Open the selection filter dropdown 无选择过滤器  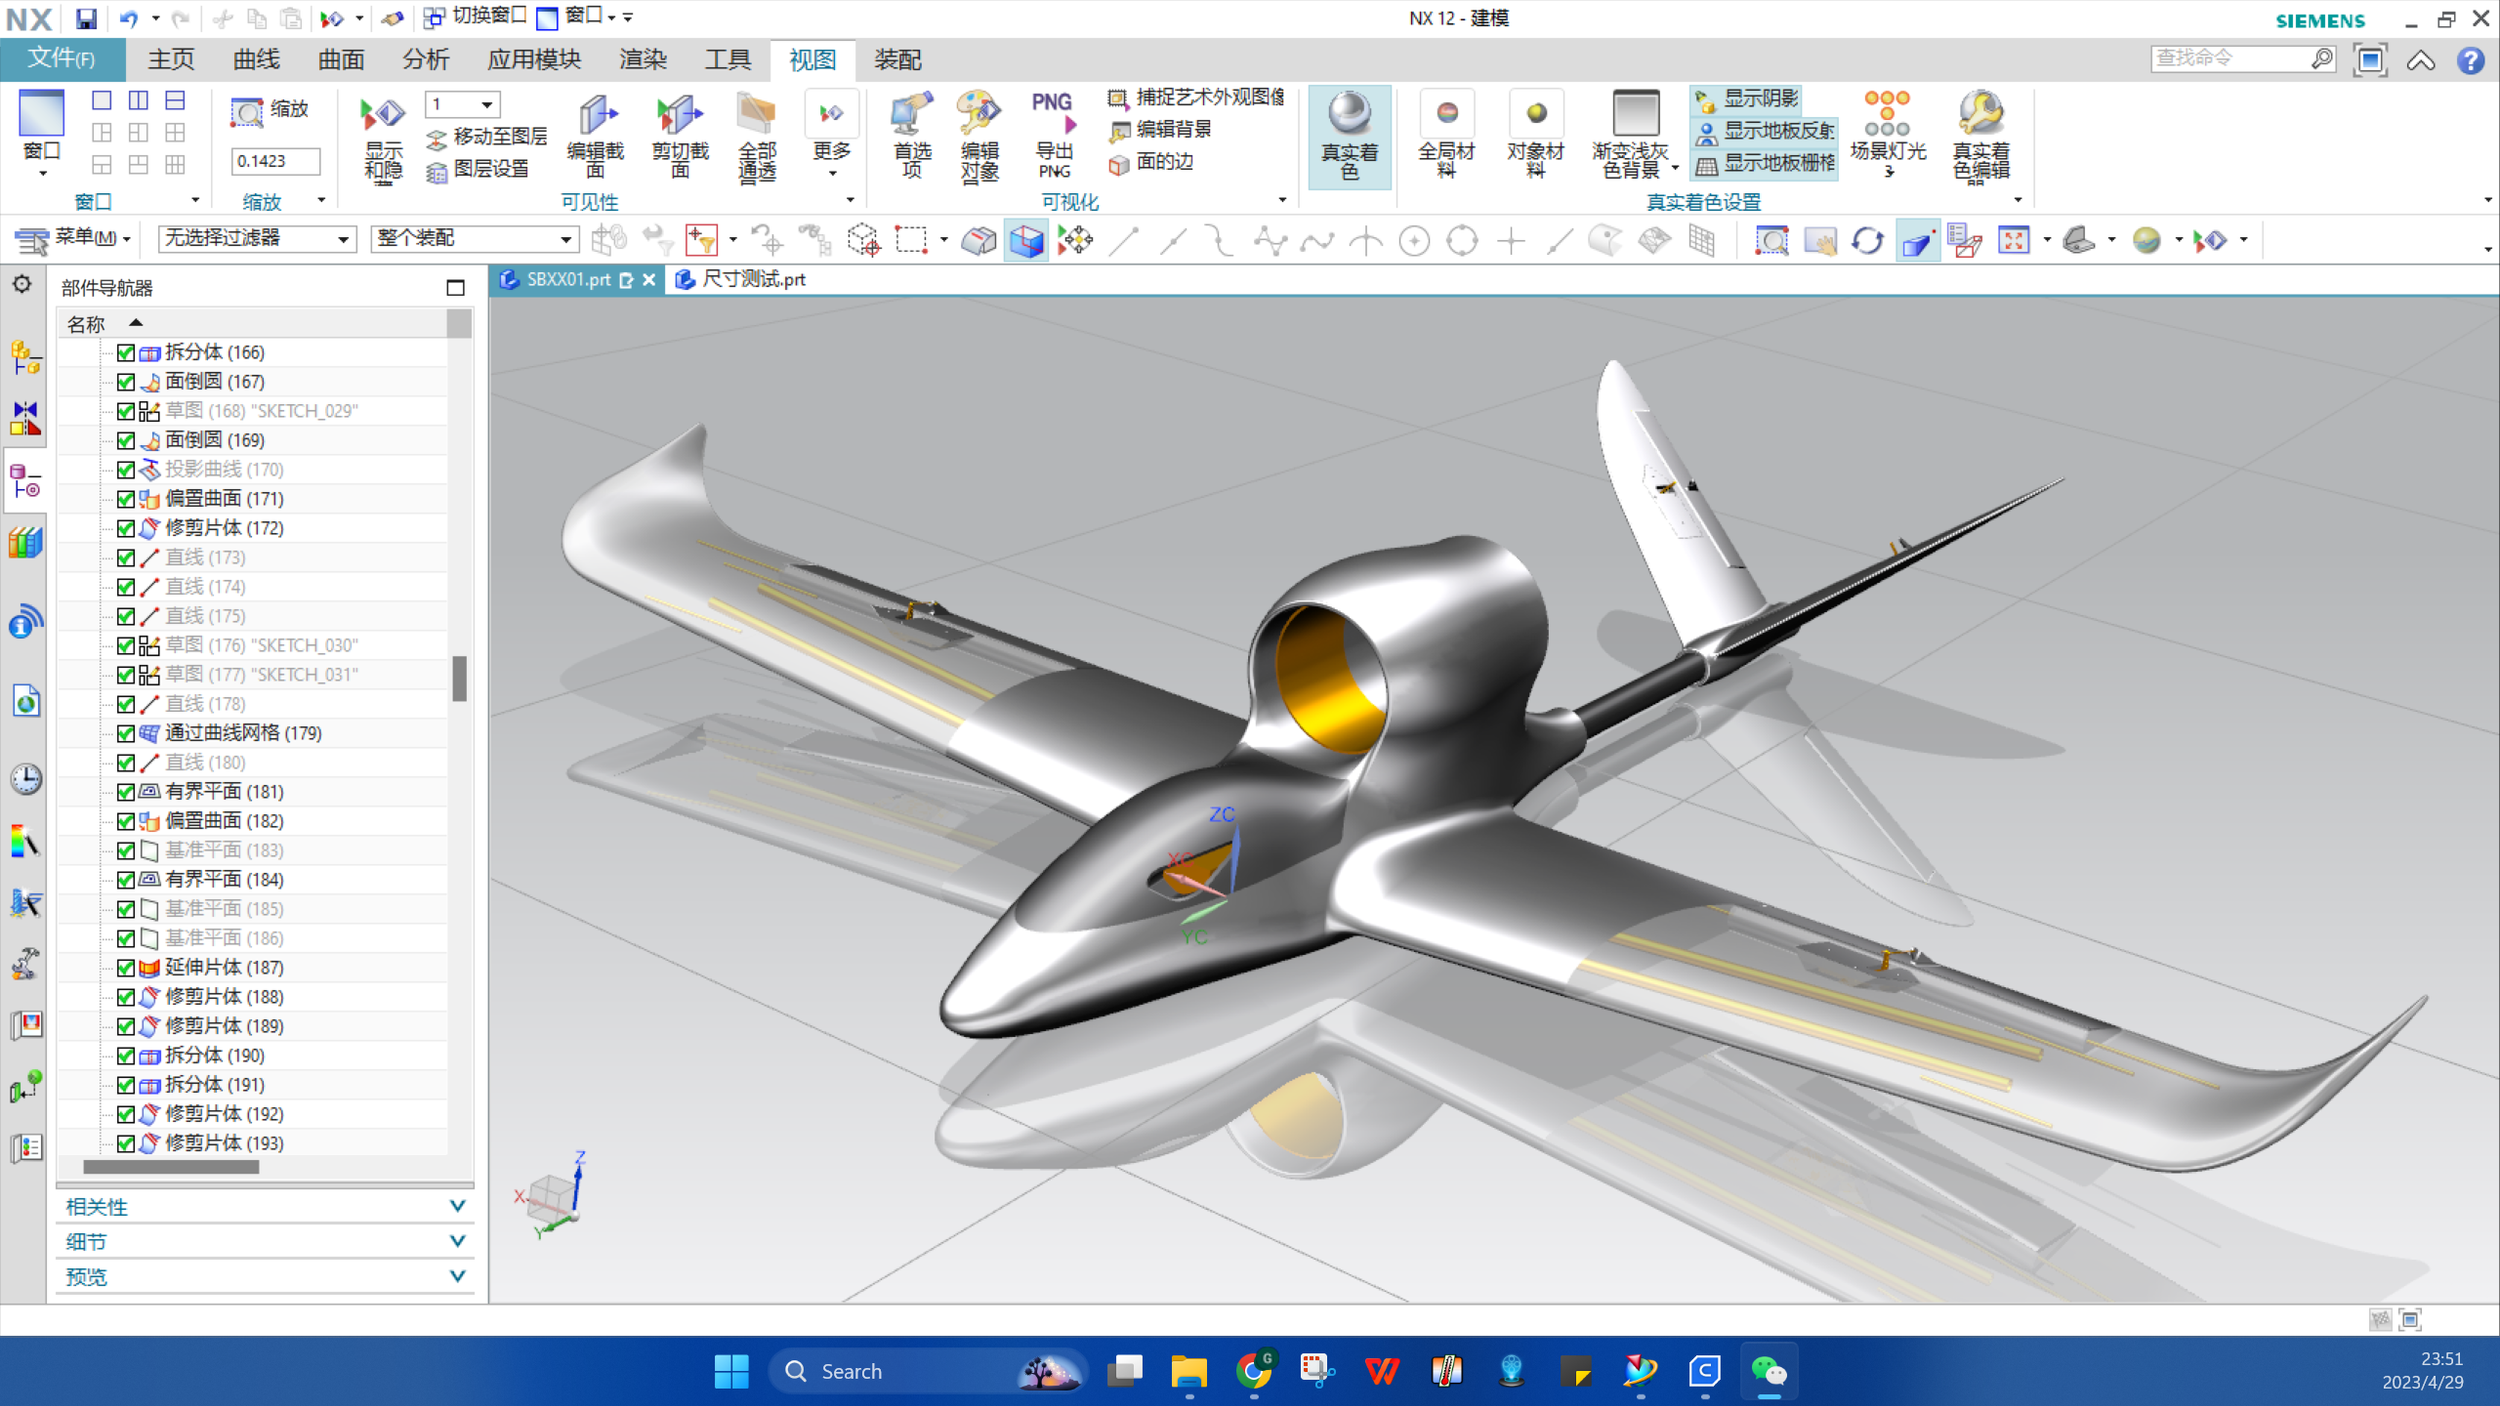[343, 239]
